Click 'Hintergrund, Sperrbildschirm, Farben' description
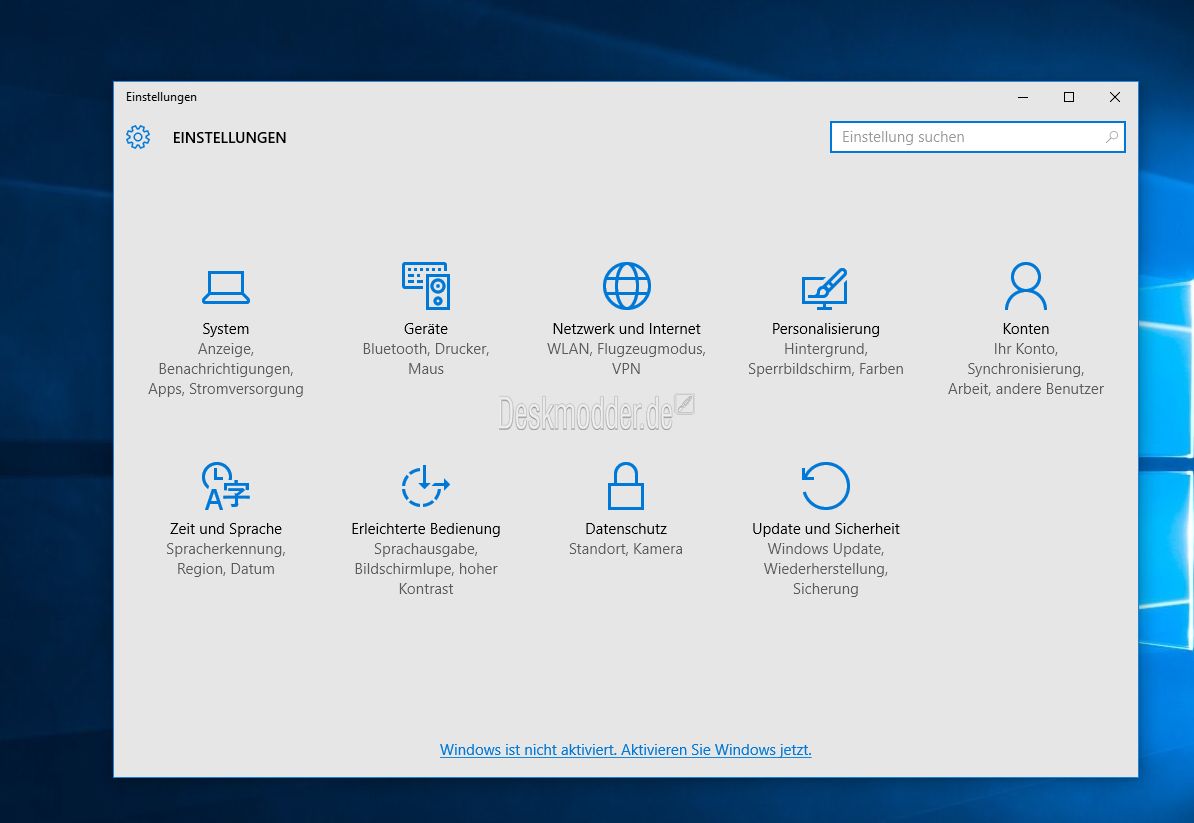Viewport: 1194px width, 823px height. pos(825,359)
